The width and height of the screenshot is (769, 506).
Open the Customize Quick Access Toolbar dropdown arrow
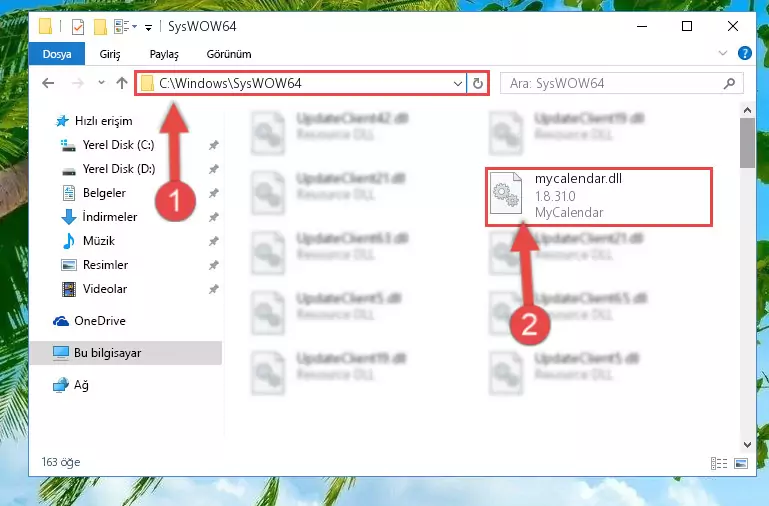click(148, 27)
